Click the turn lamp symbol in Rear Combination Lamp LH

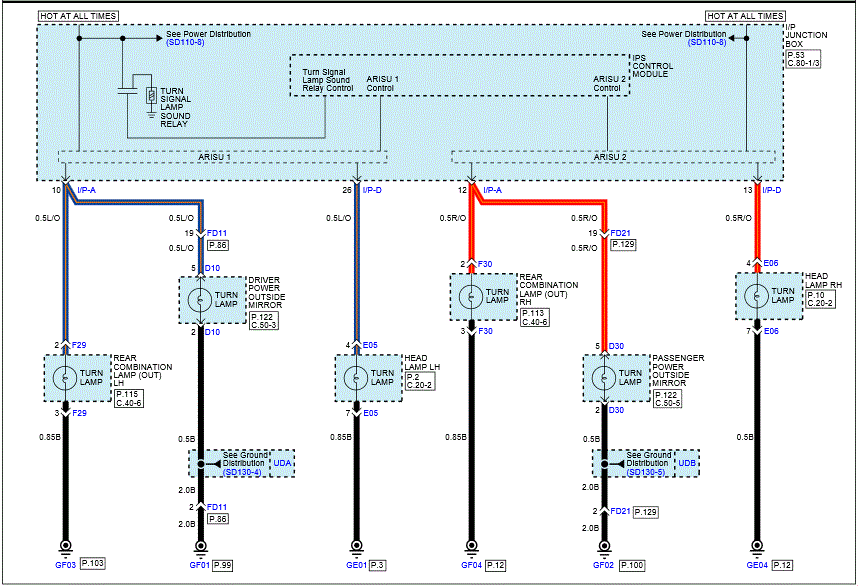(x=65, y=378)
